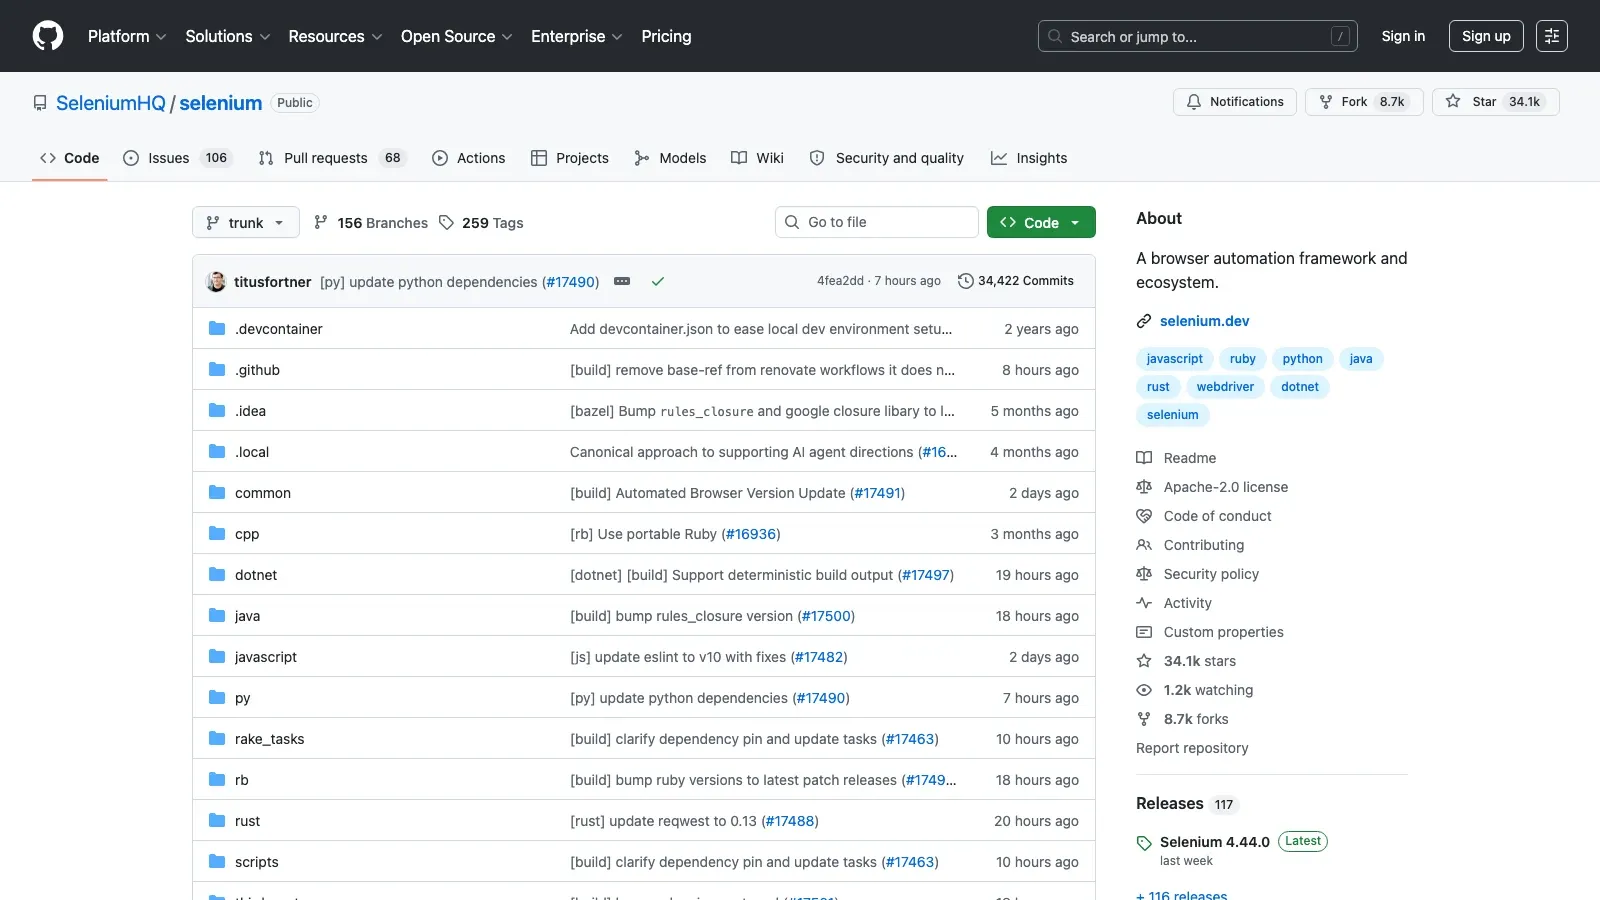Viewport: 1600px width, 900px height.
Task: Expand the Solutions menu
Action: click(x=228, y=36)
